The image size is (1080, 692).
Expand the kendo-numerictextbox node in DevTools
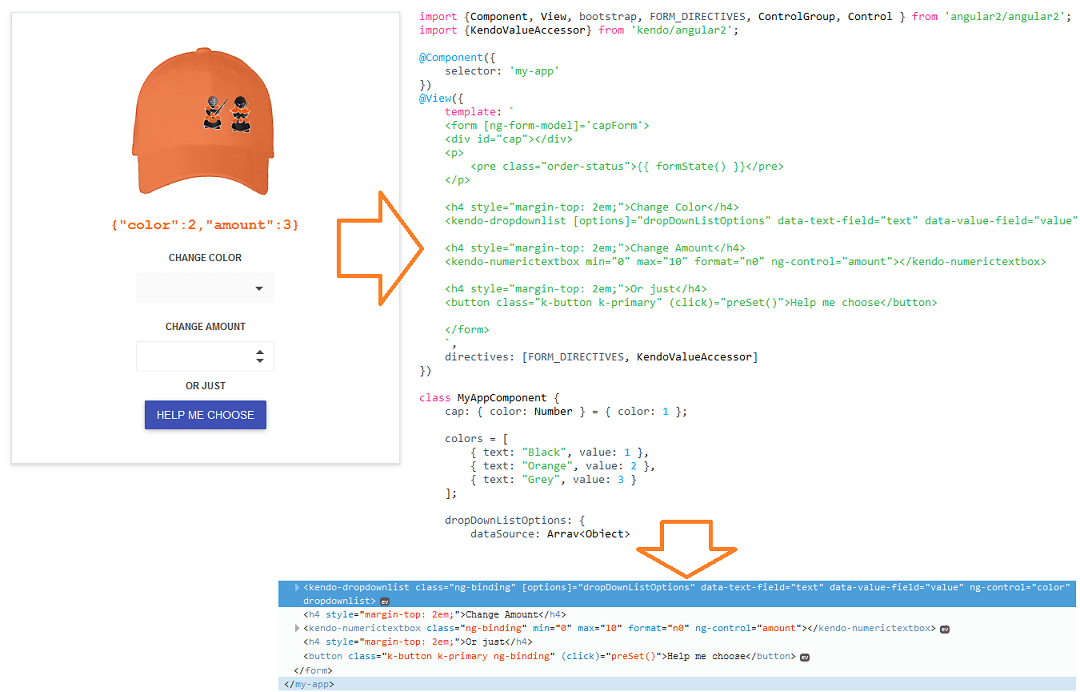click(297, 629)
